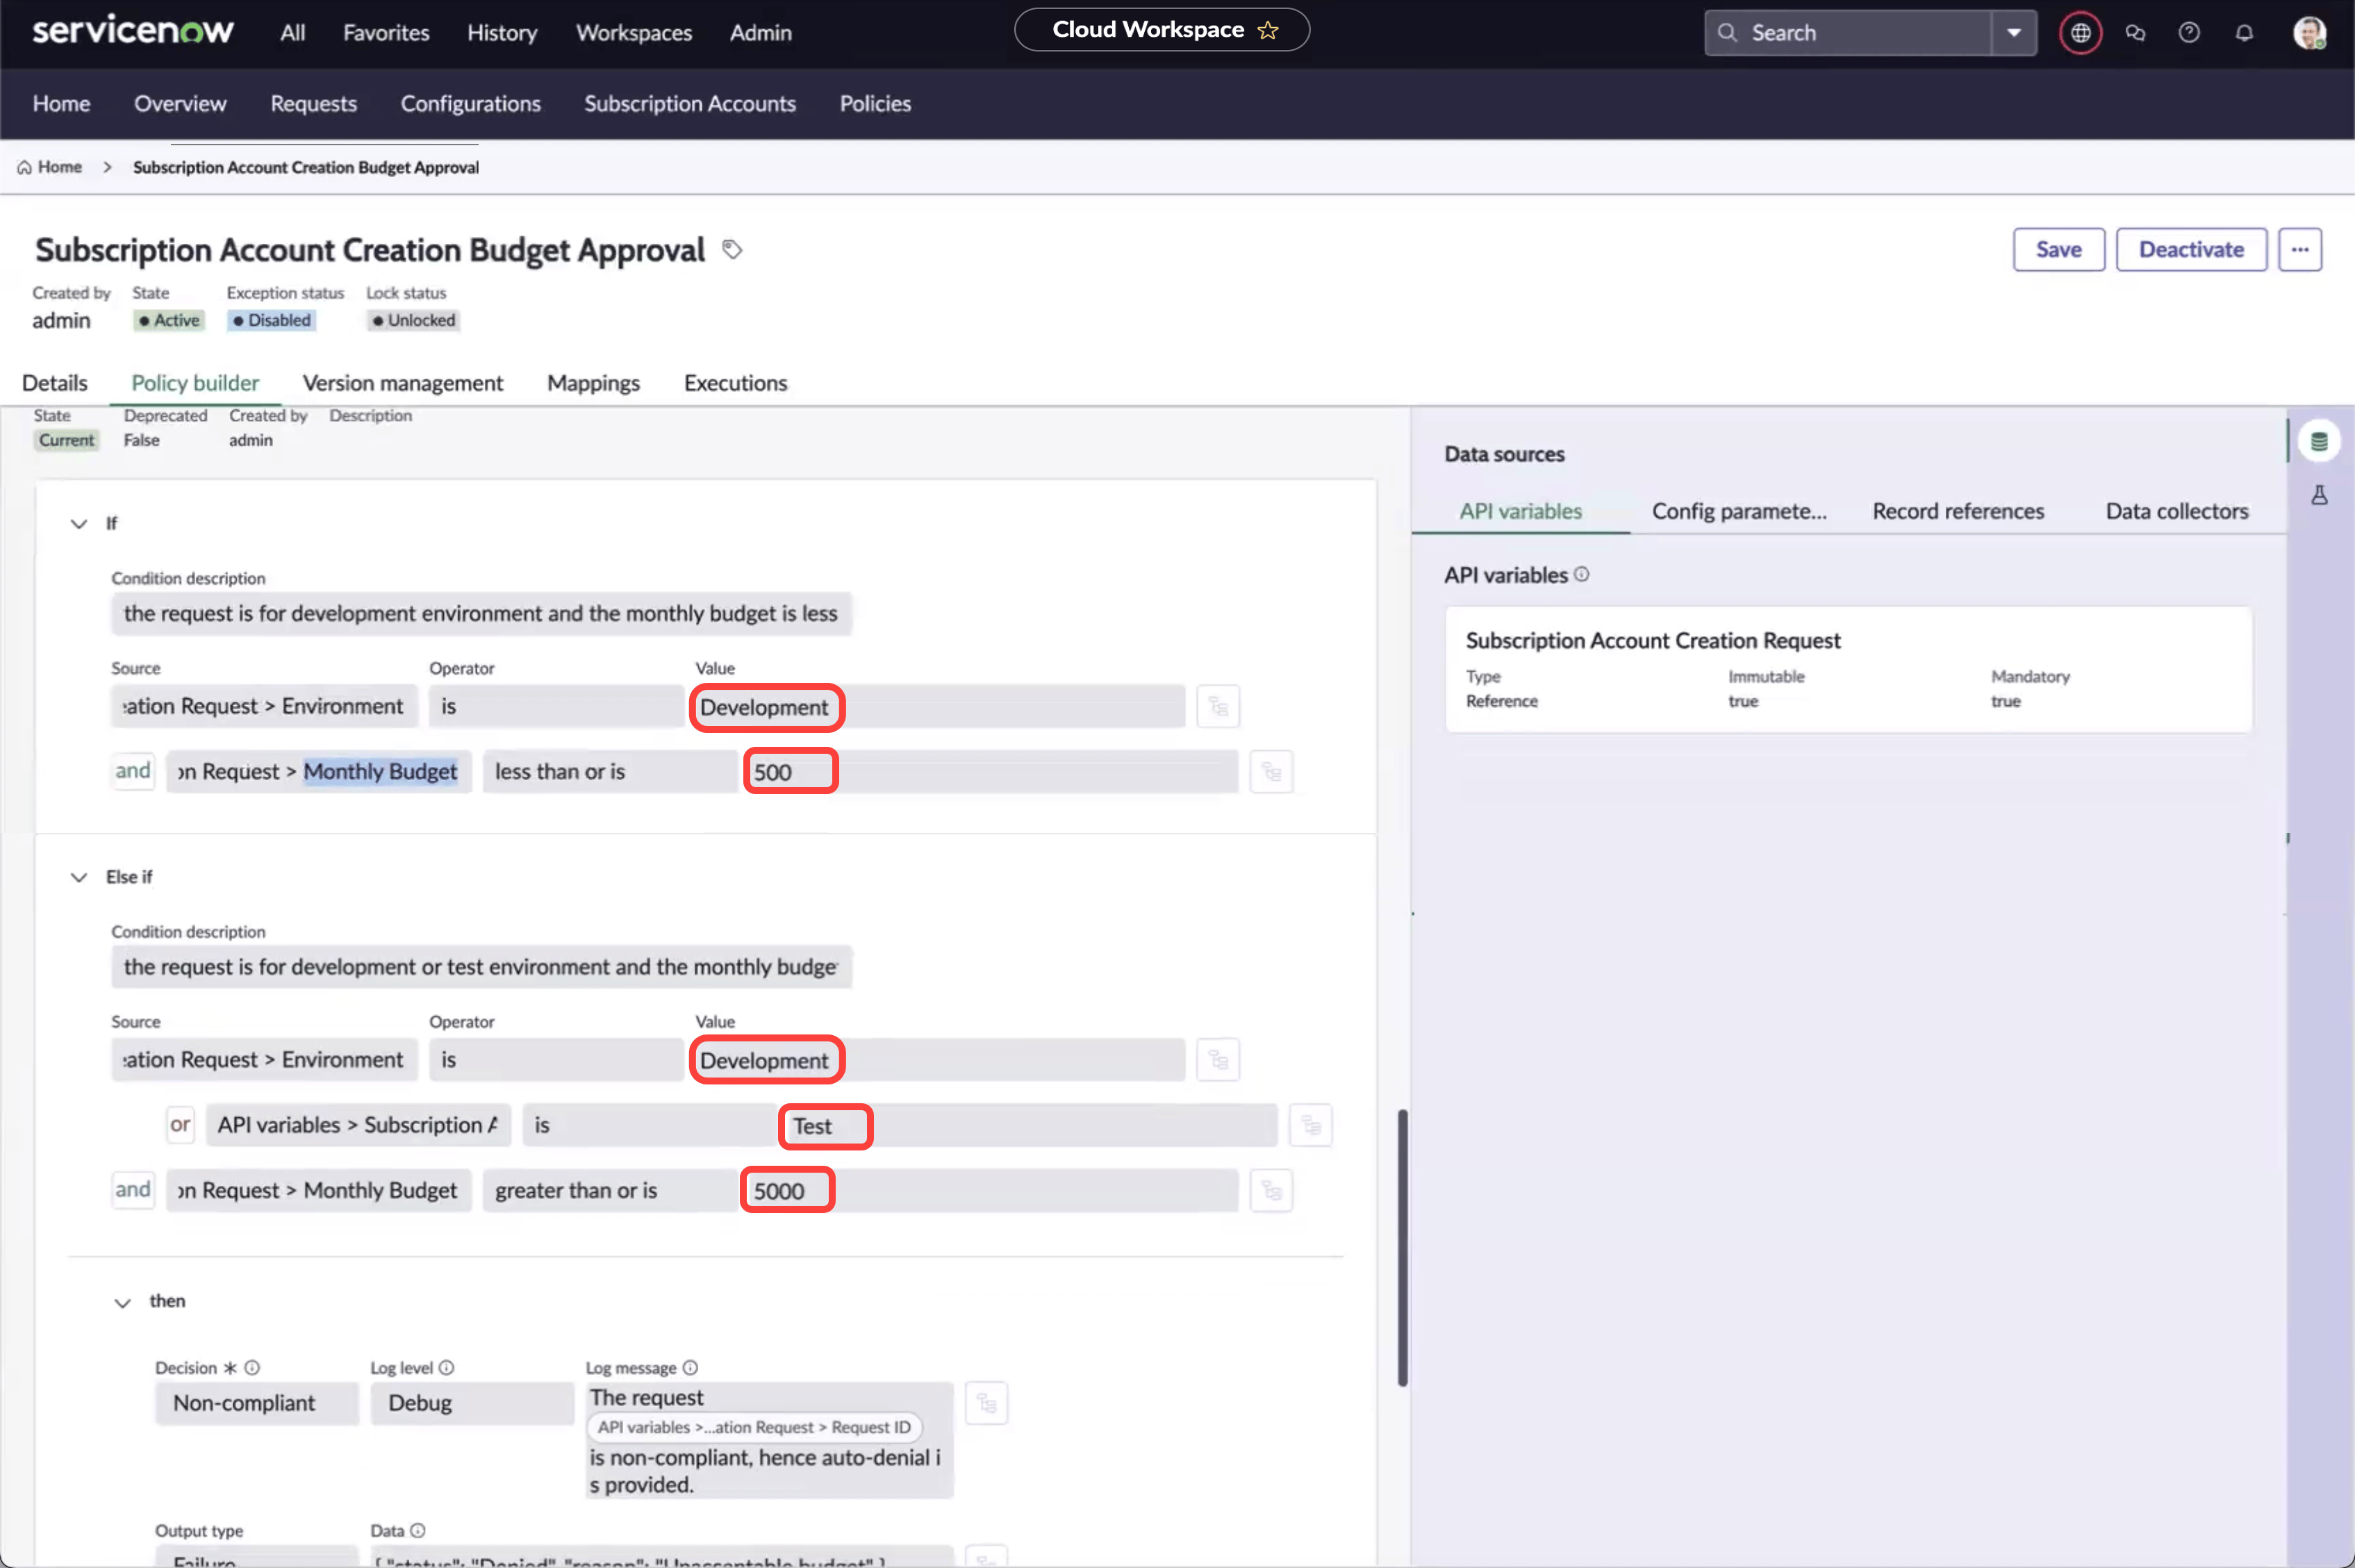Open the Data collectors tab
This screenshot has width=2355, height=1568.
2176,511
